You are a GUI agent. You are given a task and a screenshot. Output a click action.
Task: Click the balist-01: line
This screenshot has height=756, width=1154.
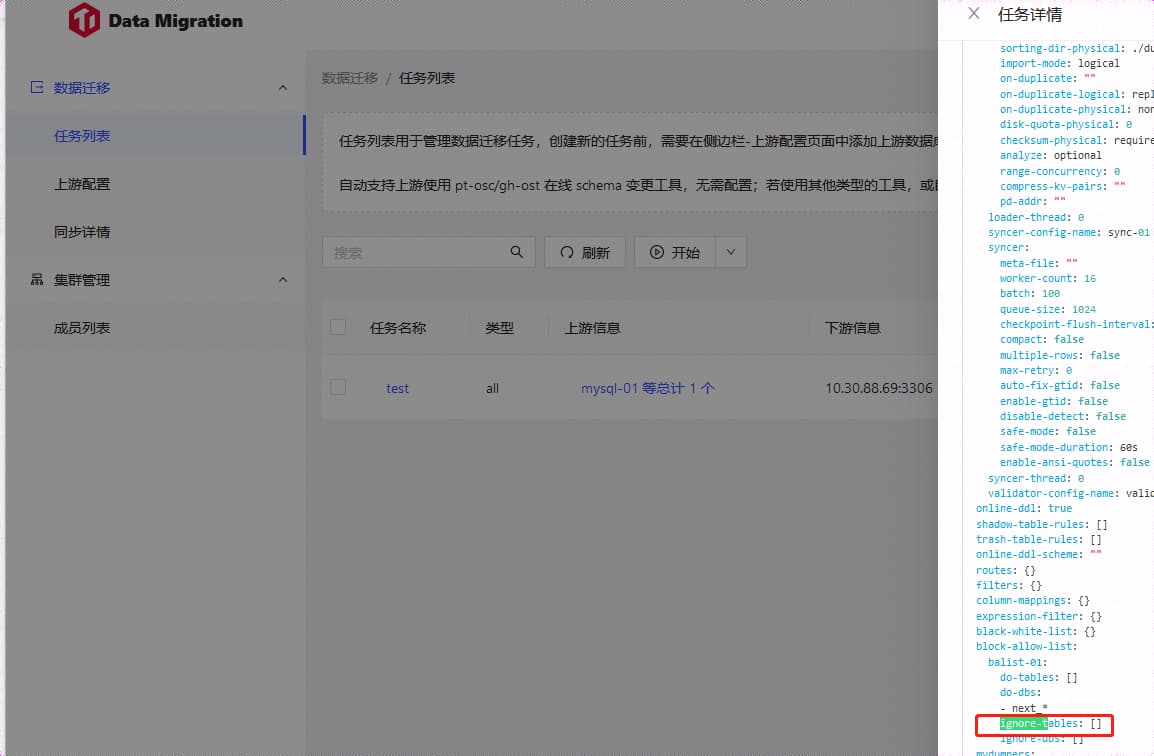pos(1017,662)
